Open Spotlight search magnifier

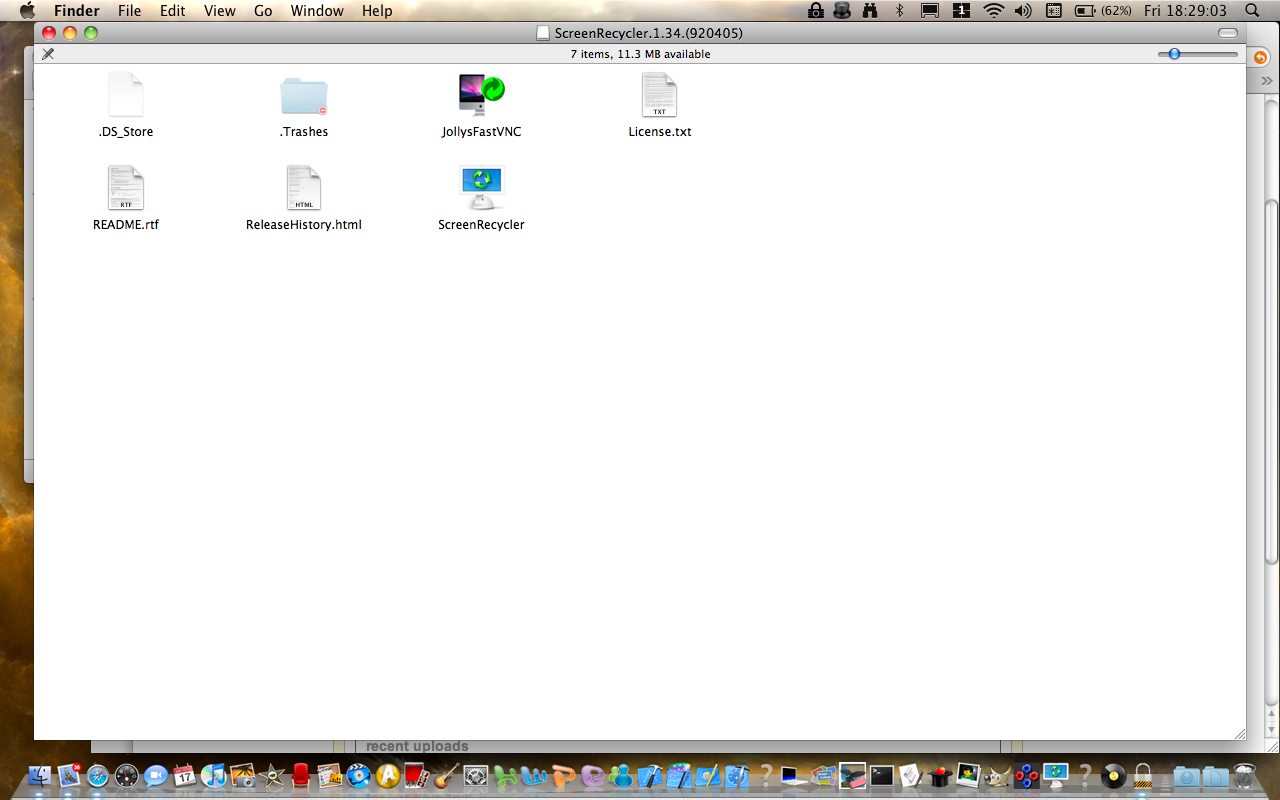pos(1253,11)
